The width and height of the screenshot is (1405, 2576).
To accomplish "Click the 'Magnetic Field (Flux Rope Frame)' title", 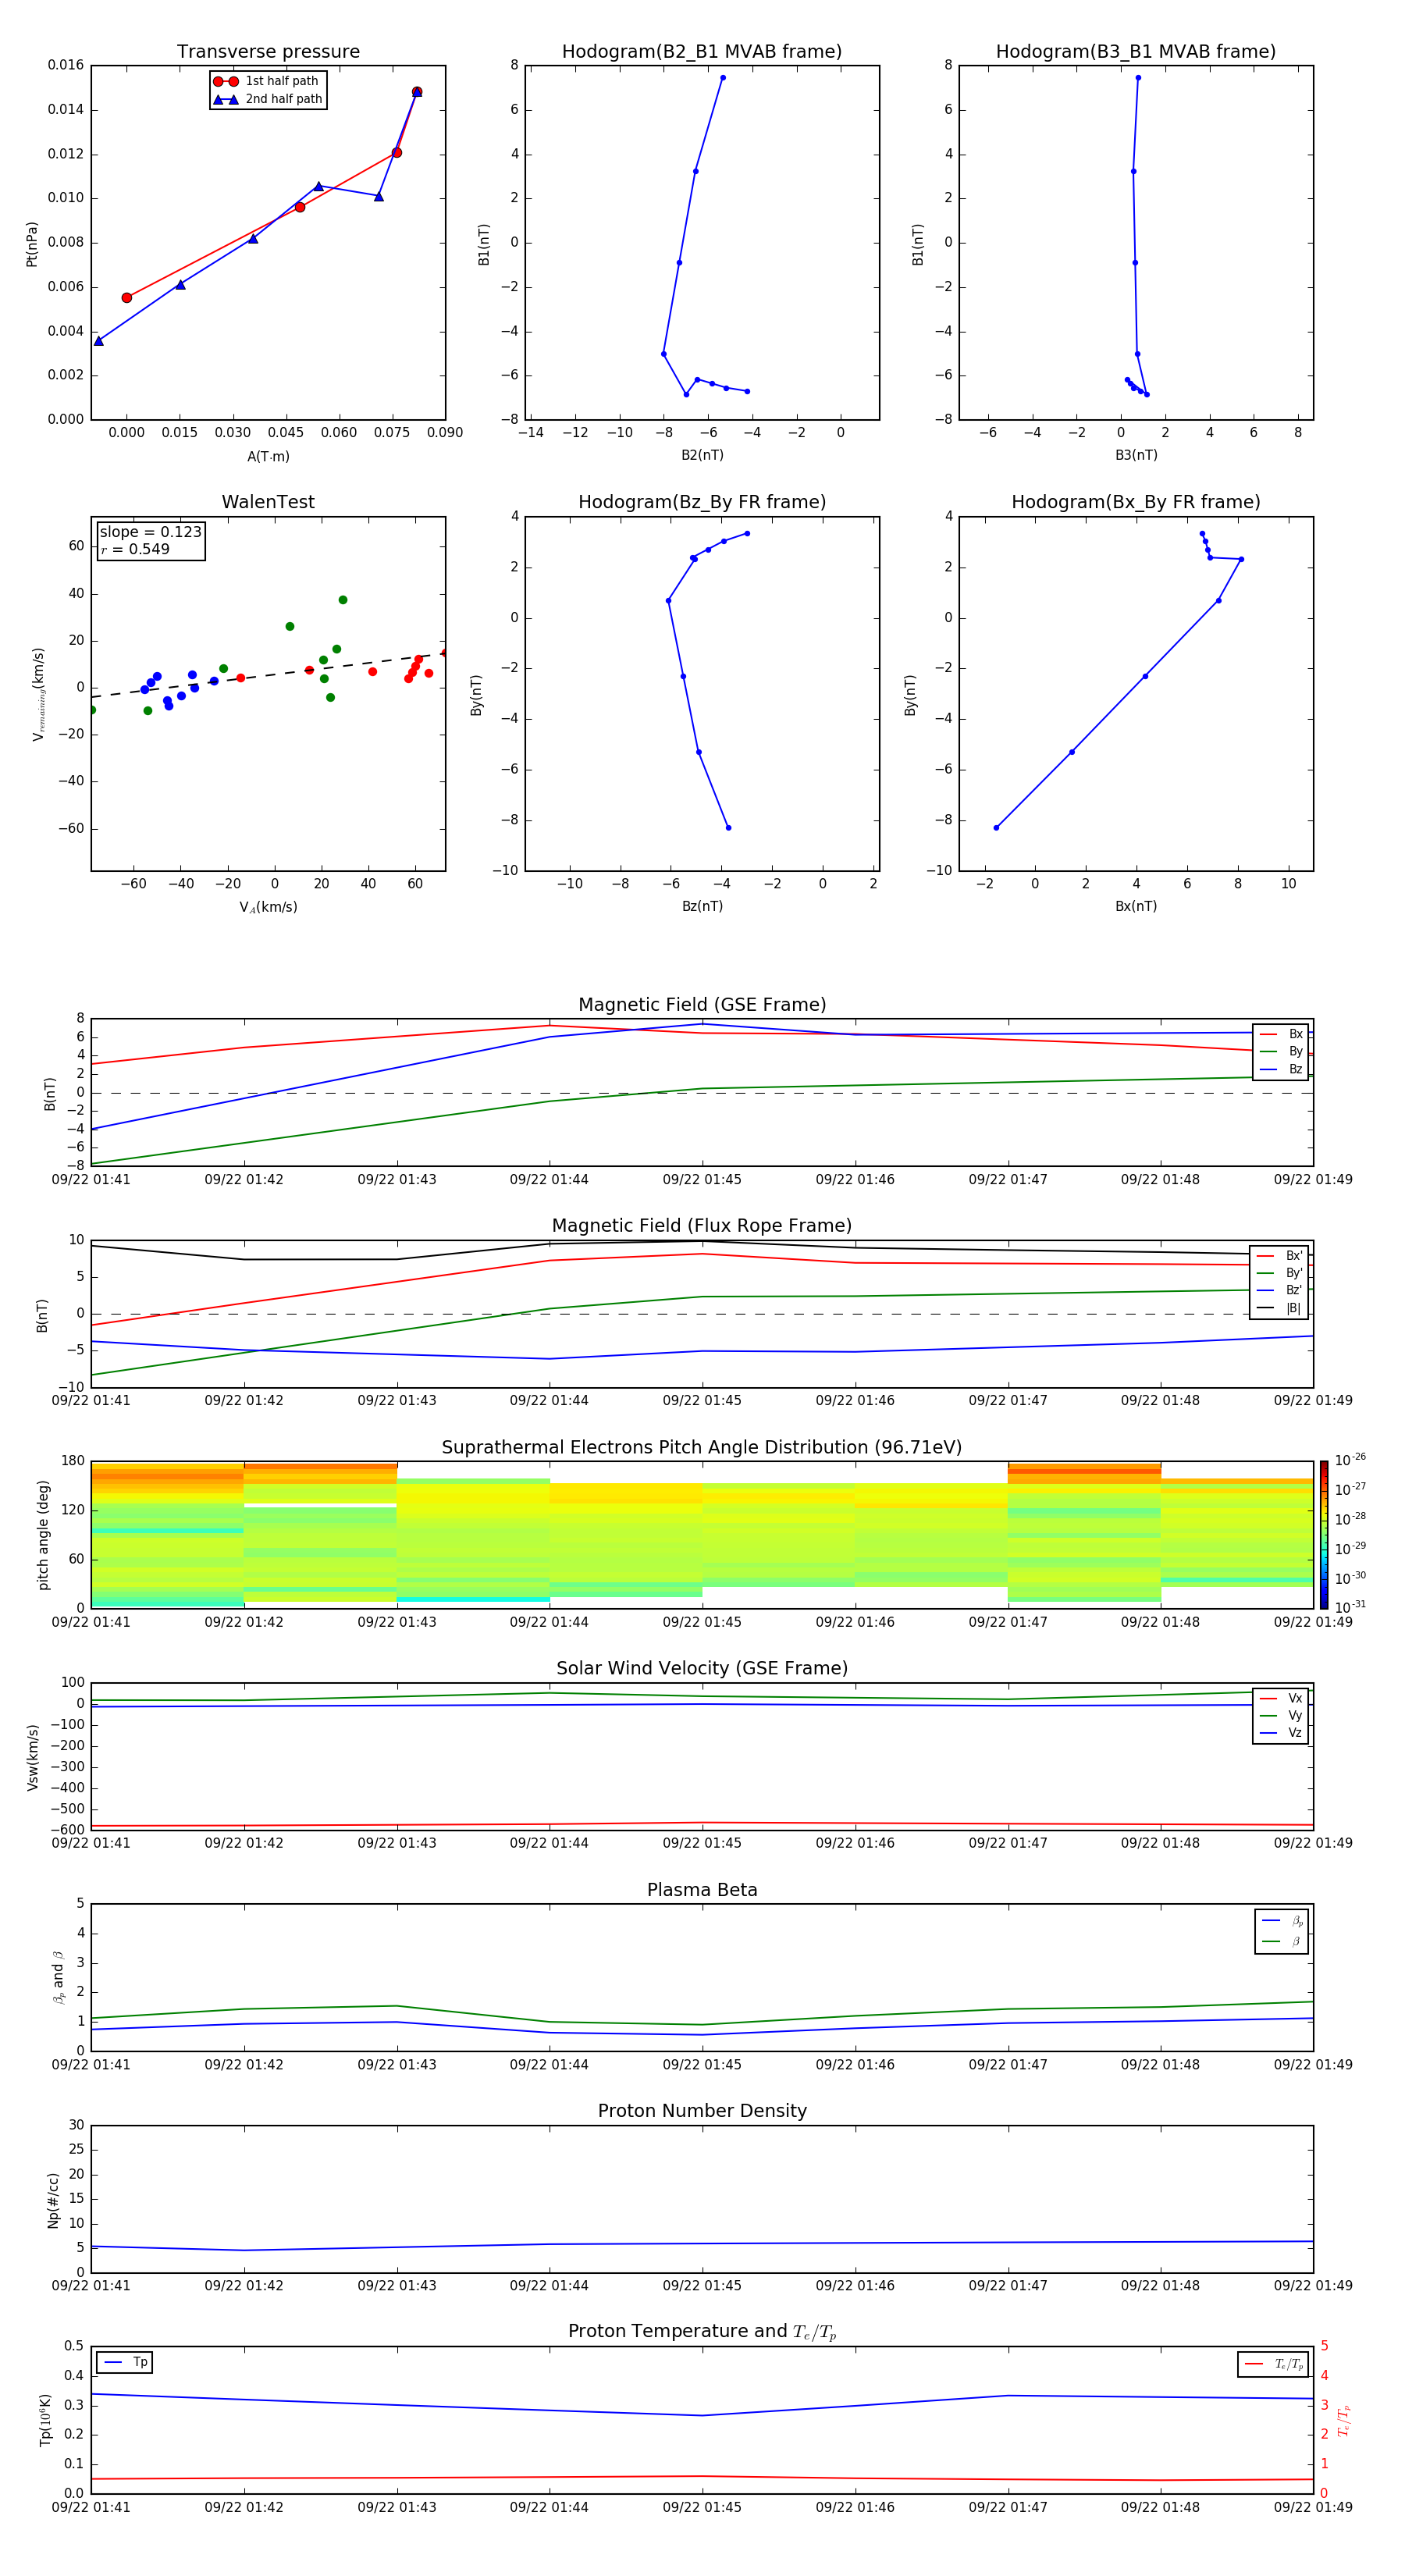I will point(702,1226).
